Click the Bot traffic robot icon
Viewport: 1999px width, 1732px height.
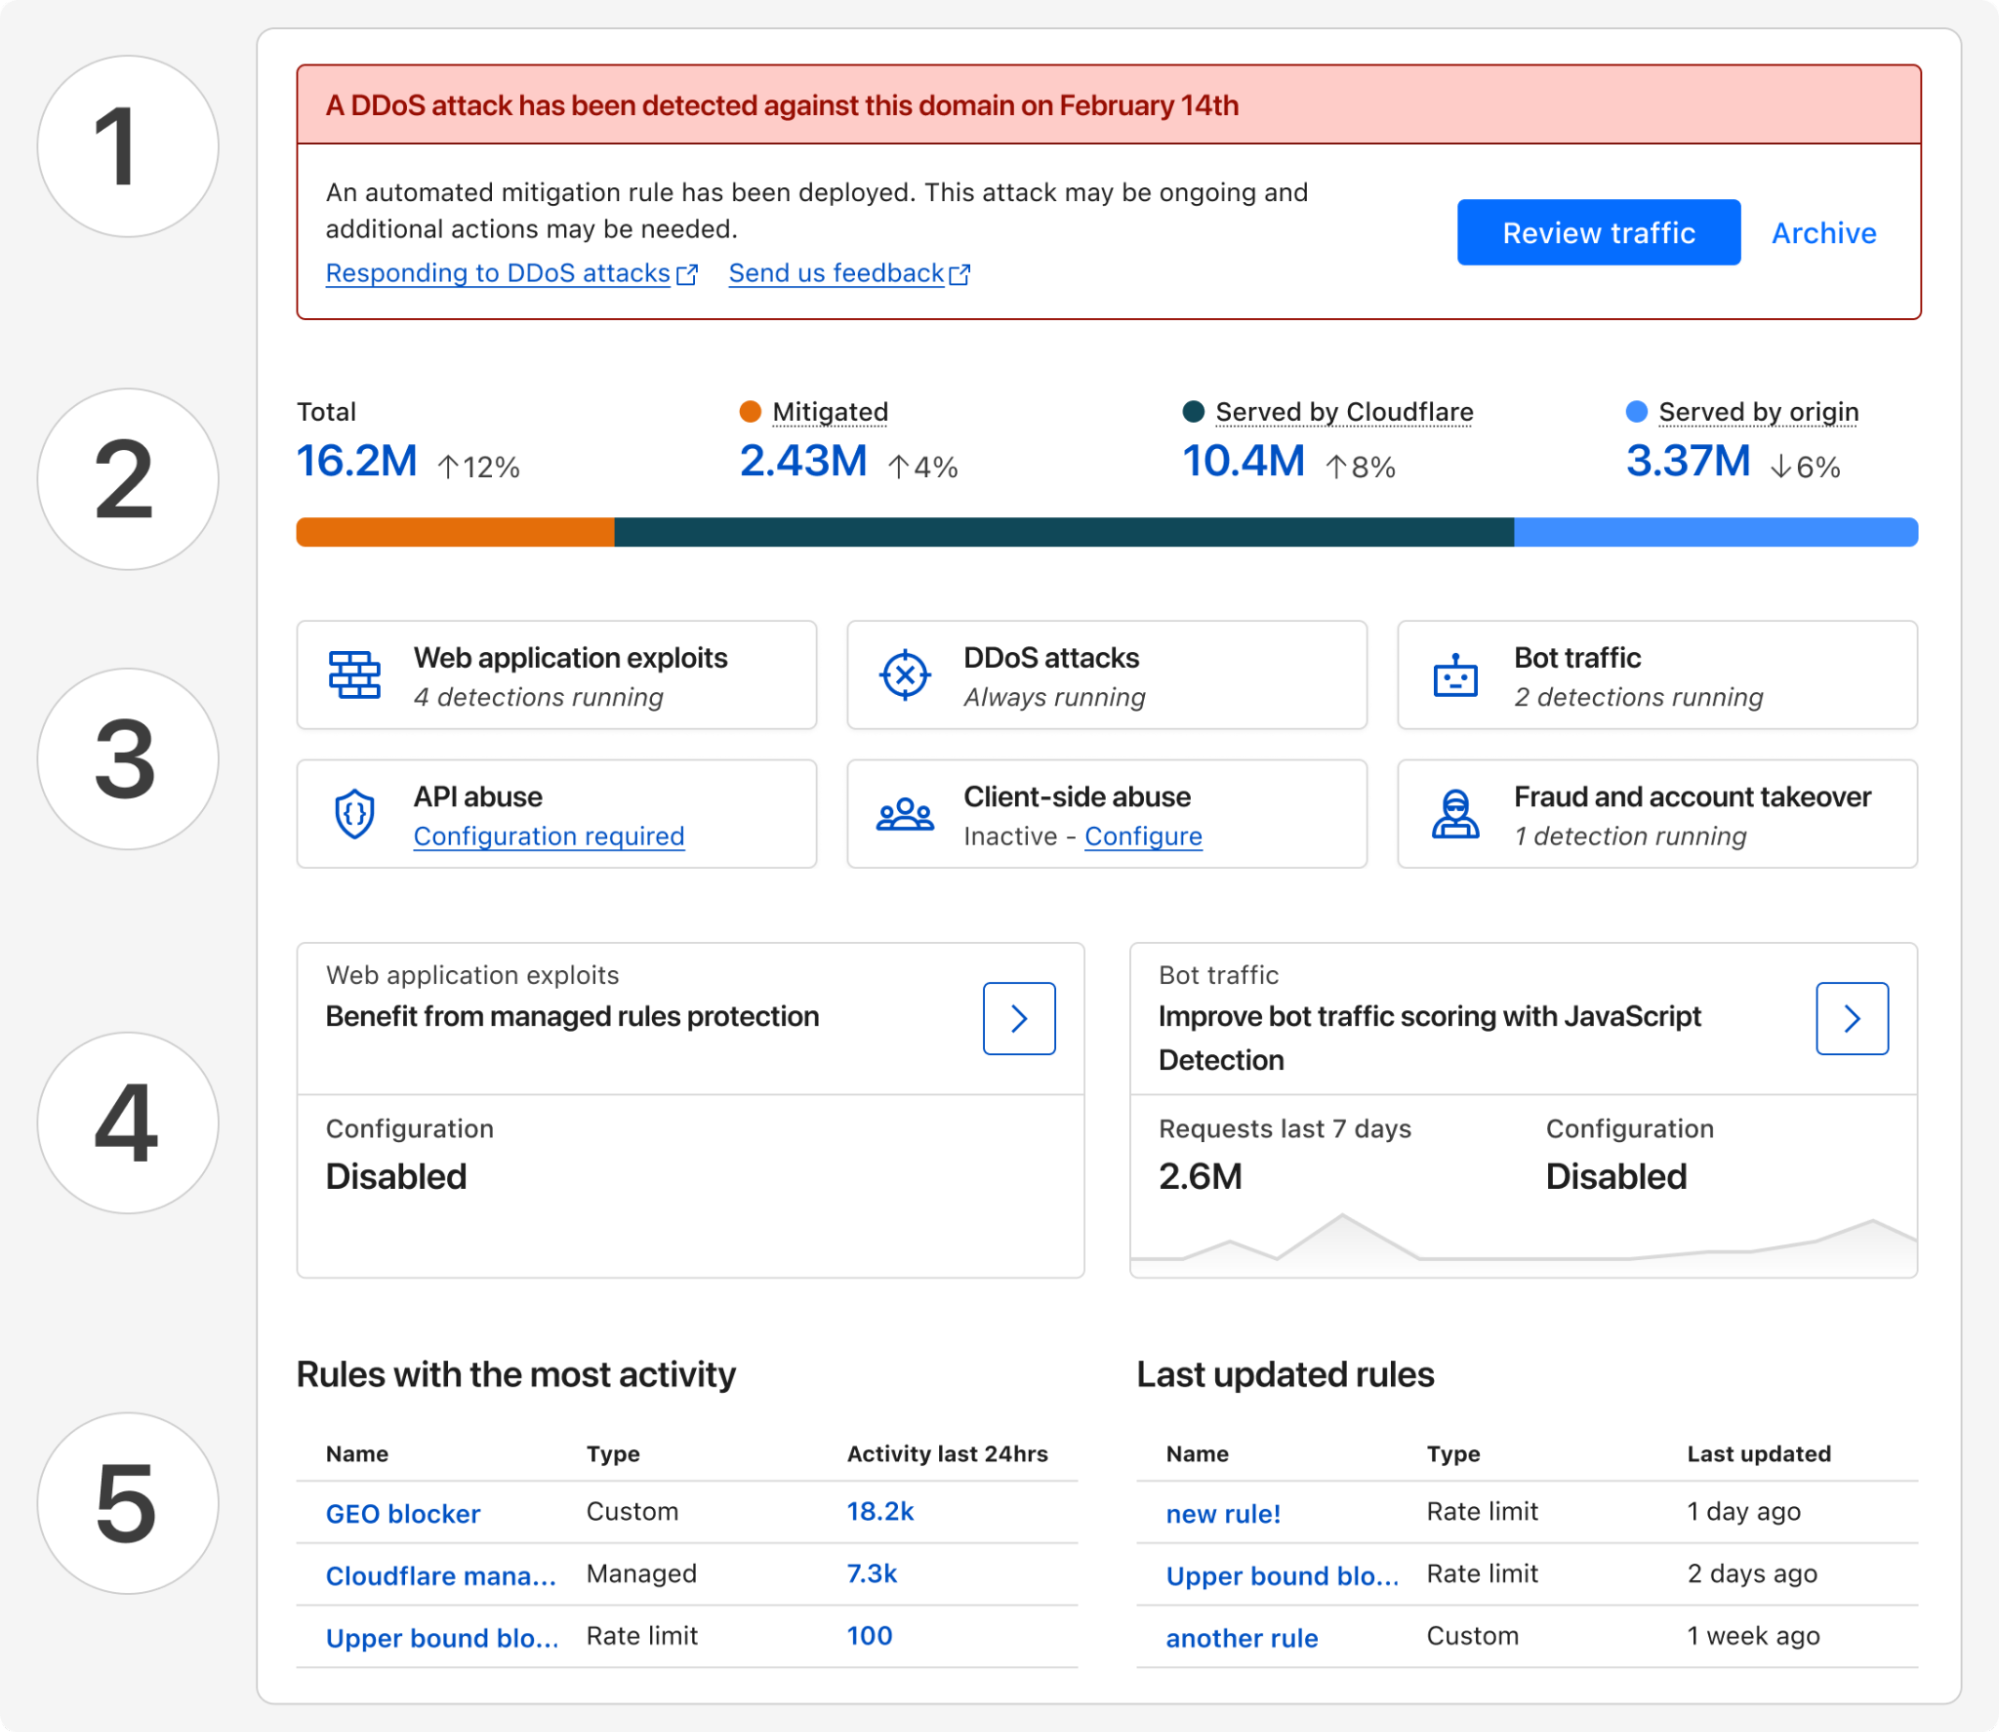(1455, 677)
